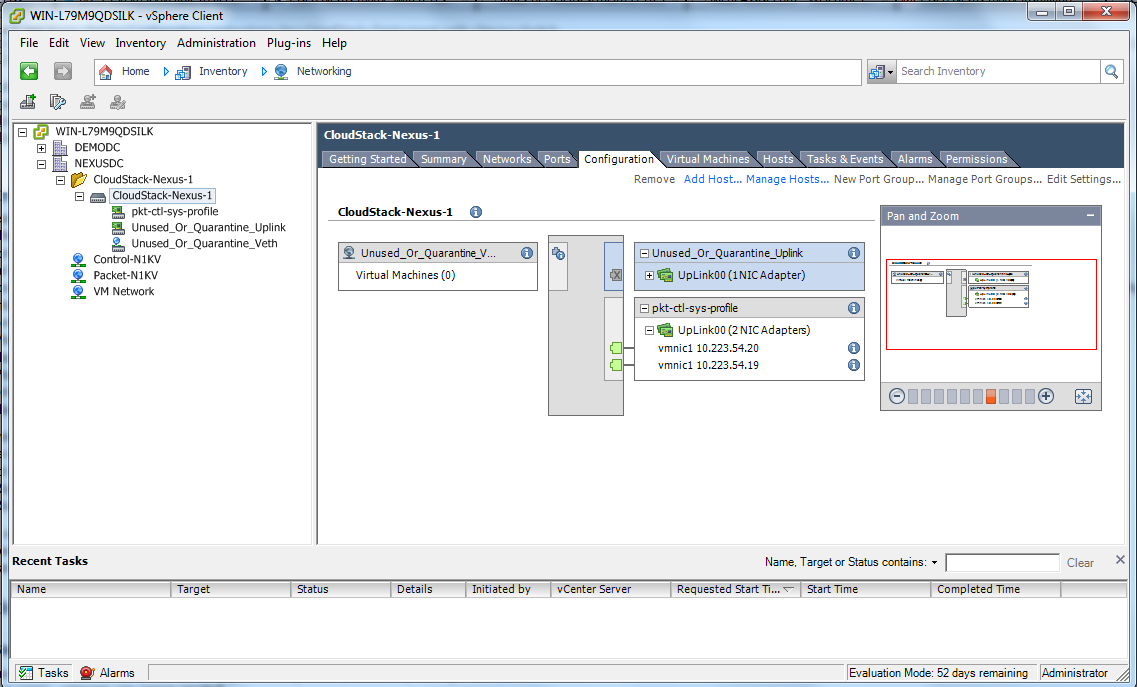Image resolution: width=1137 pixels, height=687 pixels.
Task: Click the info icon on pkt-ctl-sys-profile
Action: pyautogui.click(x=853, y=307)
